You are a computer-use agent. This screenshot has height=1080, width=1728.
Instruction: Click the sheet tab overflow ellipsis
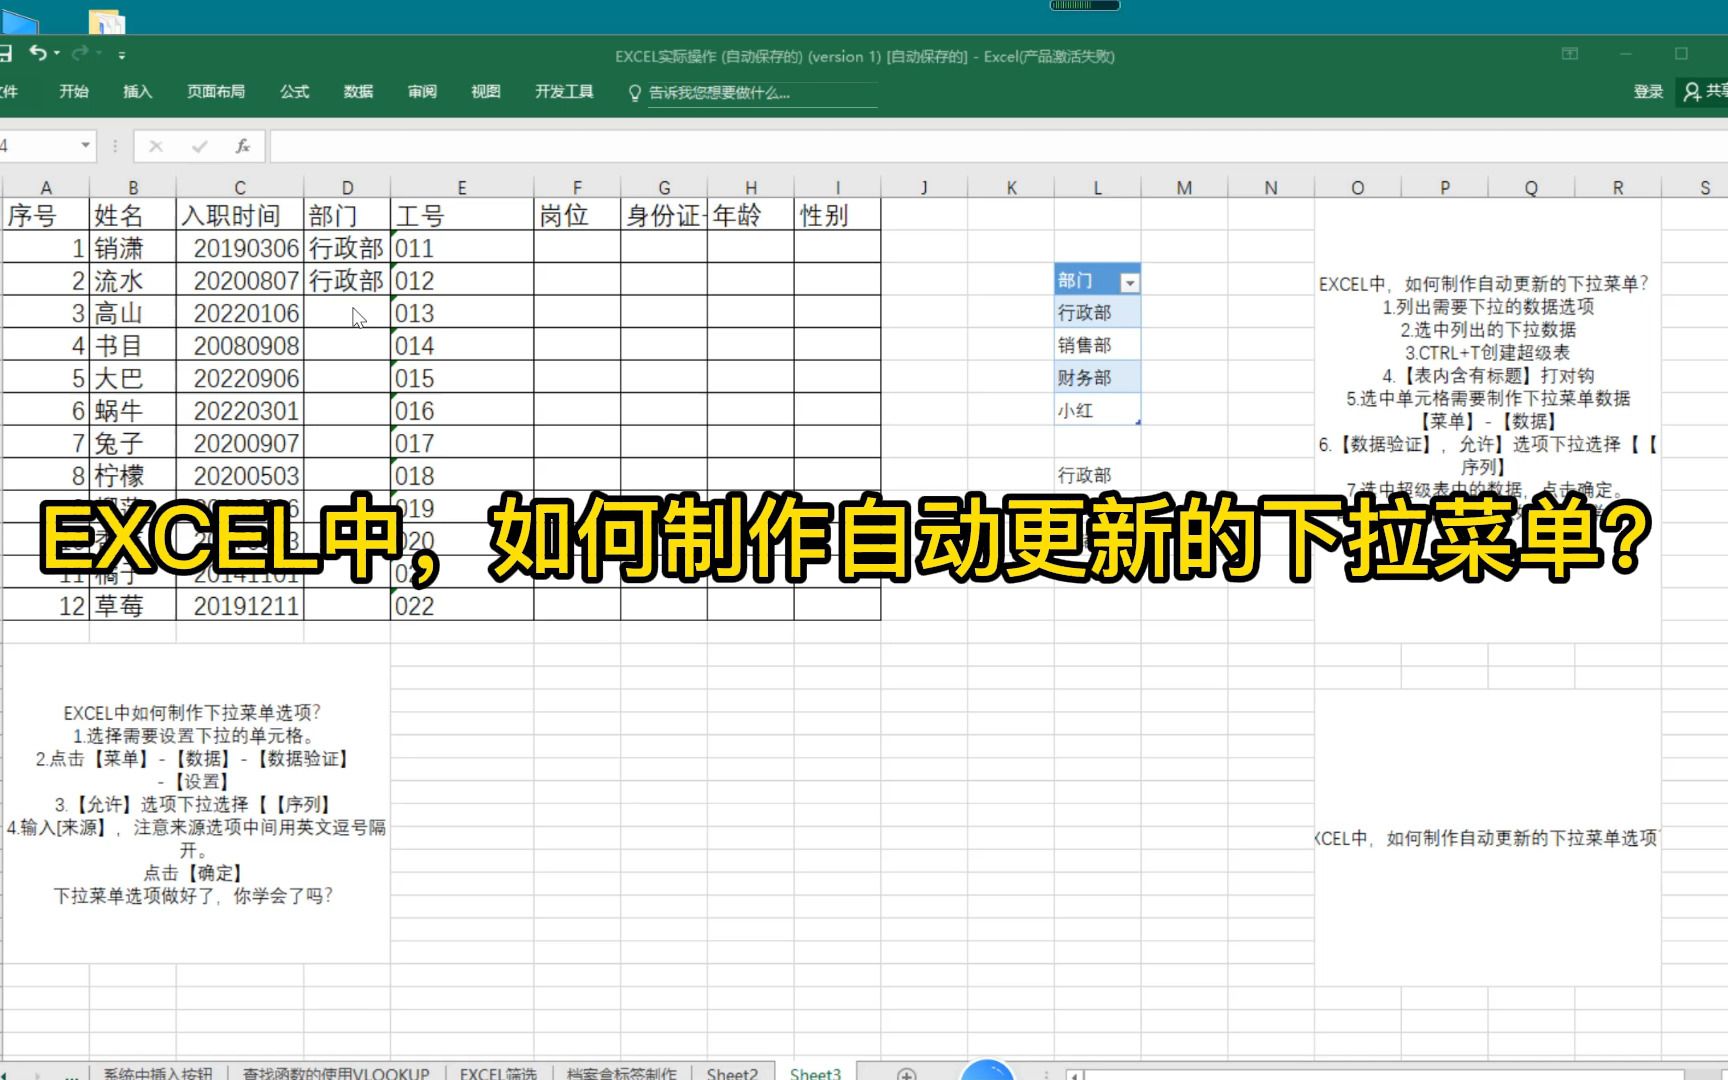[x=72, y=1076]
